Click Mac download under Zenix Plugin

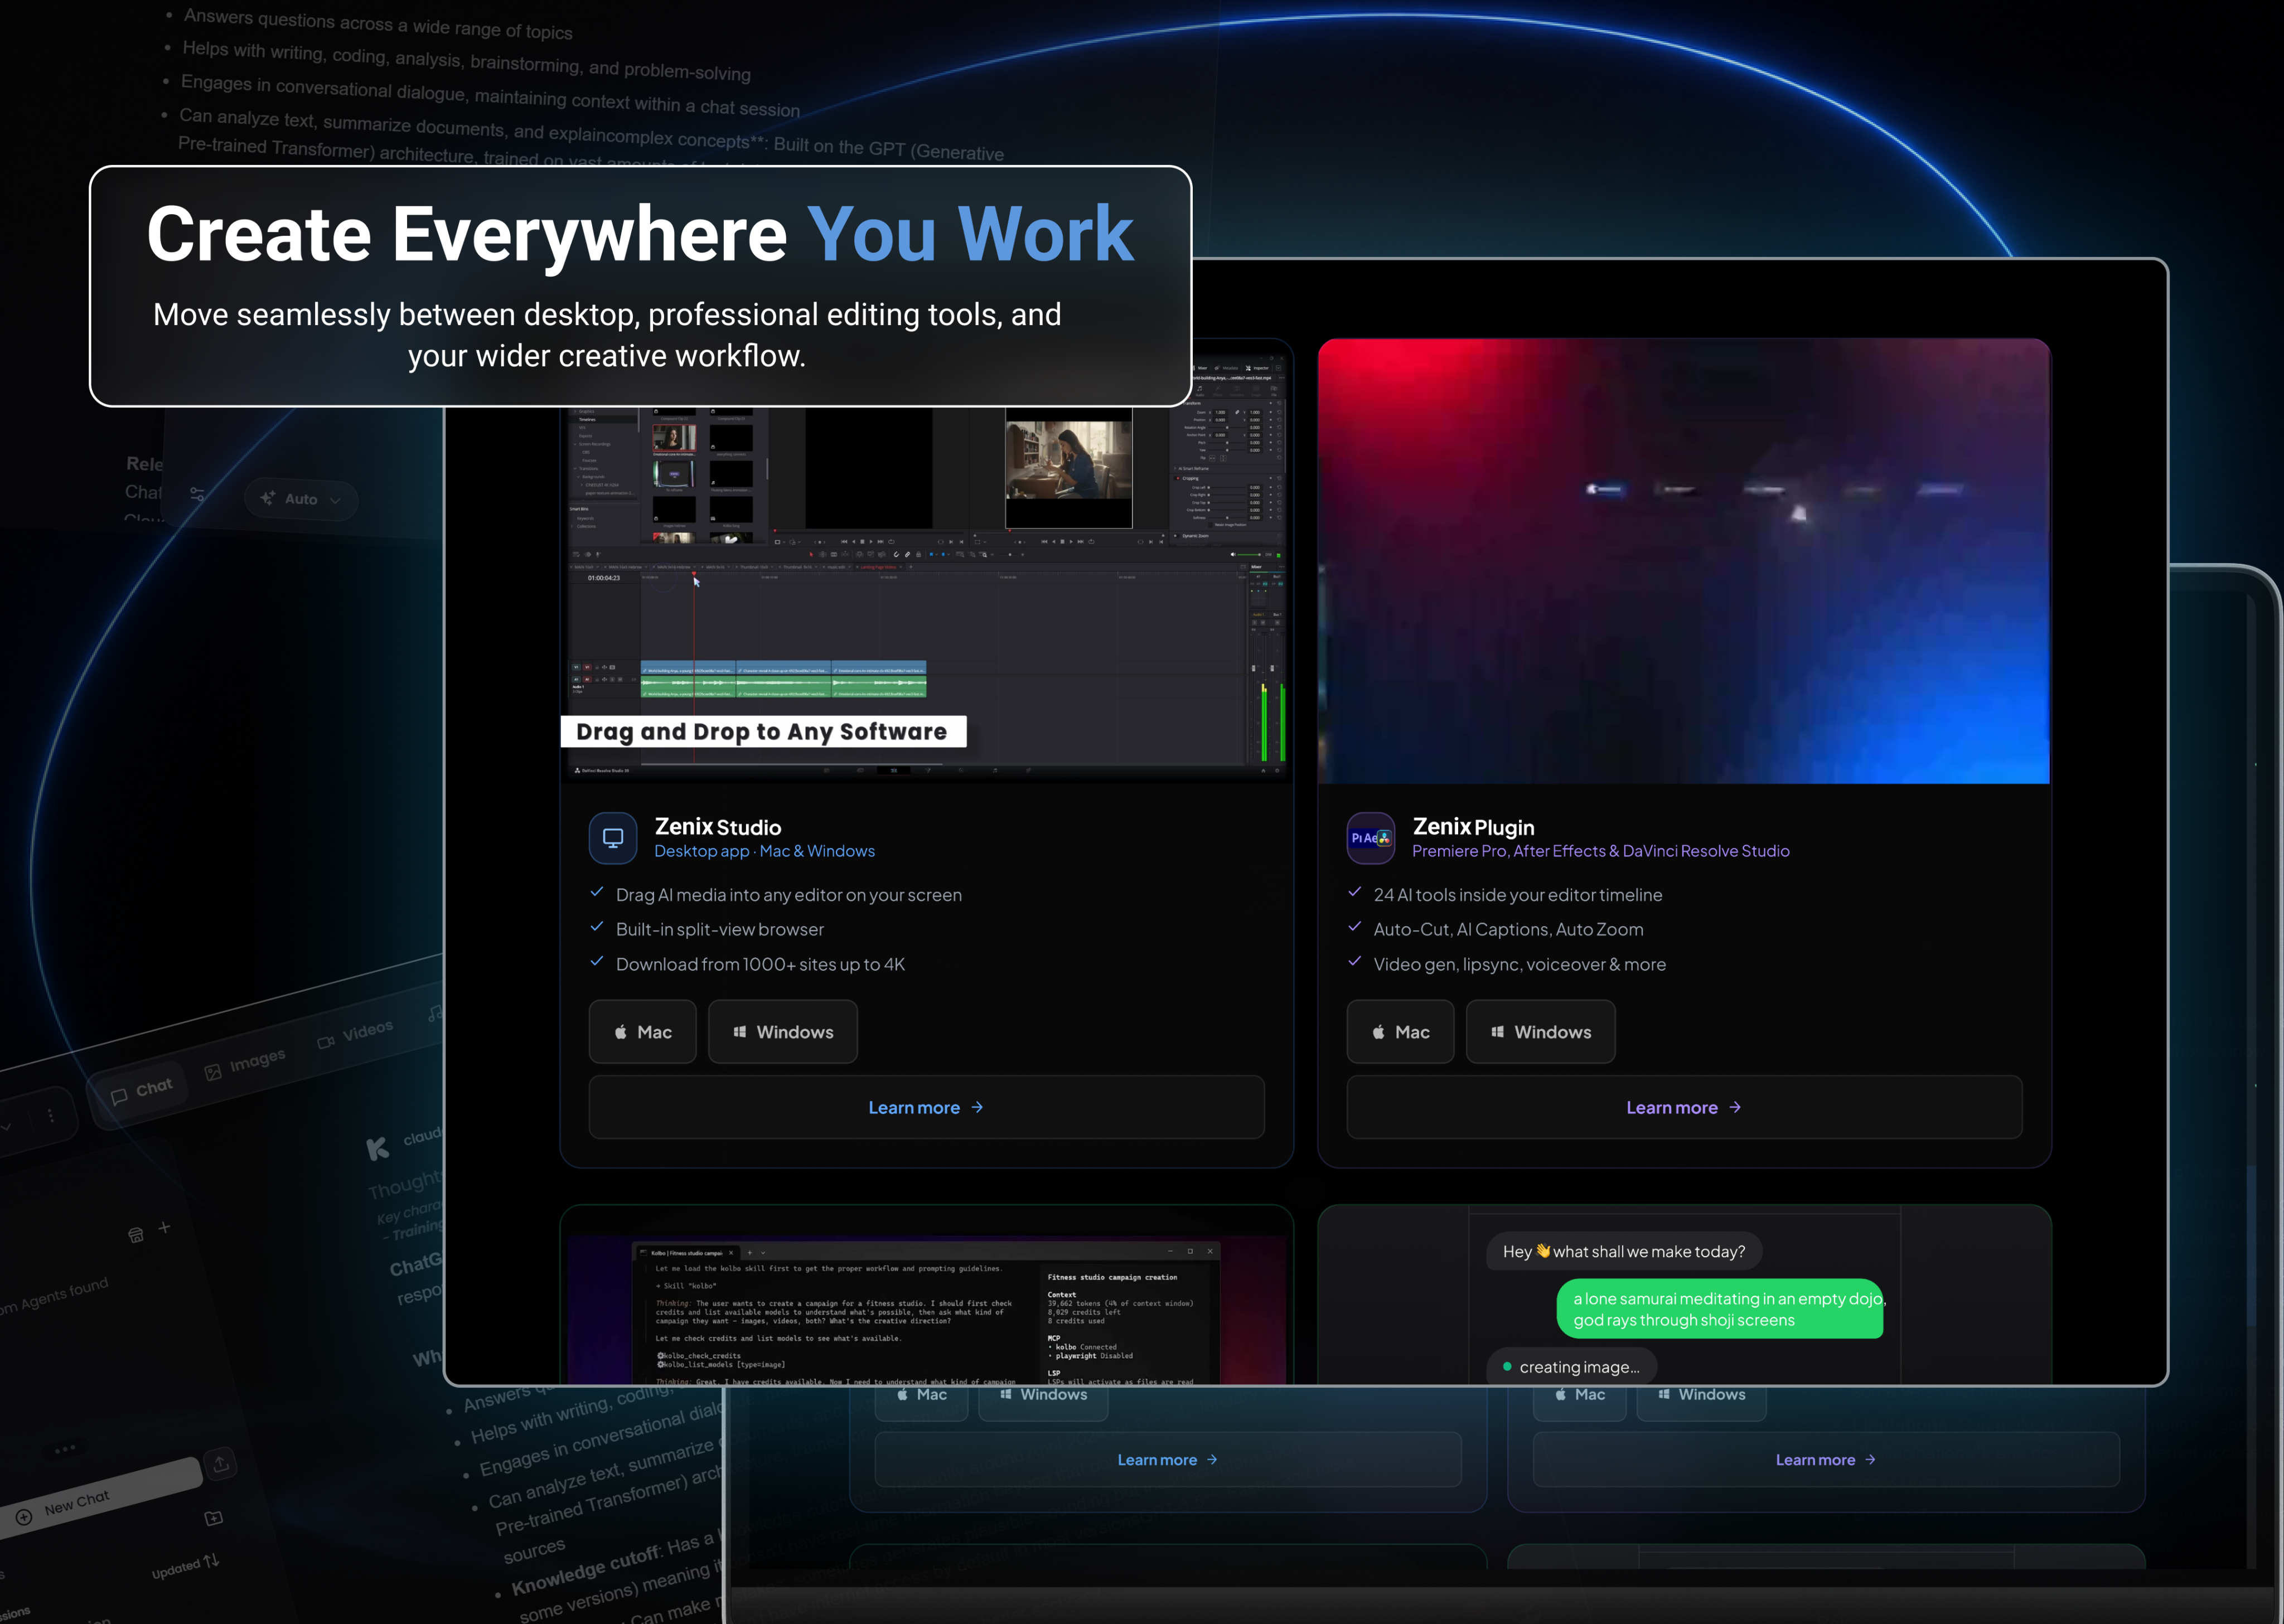(1400, 1032)
